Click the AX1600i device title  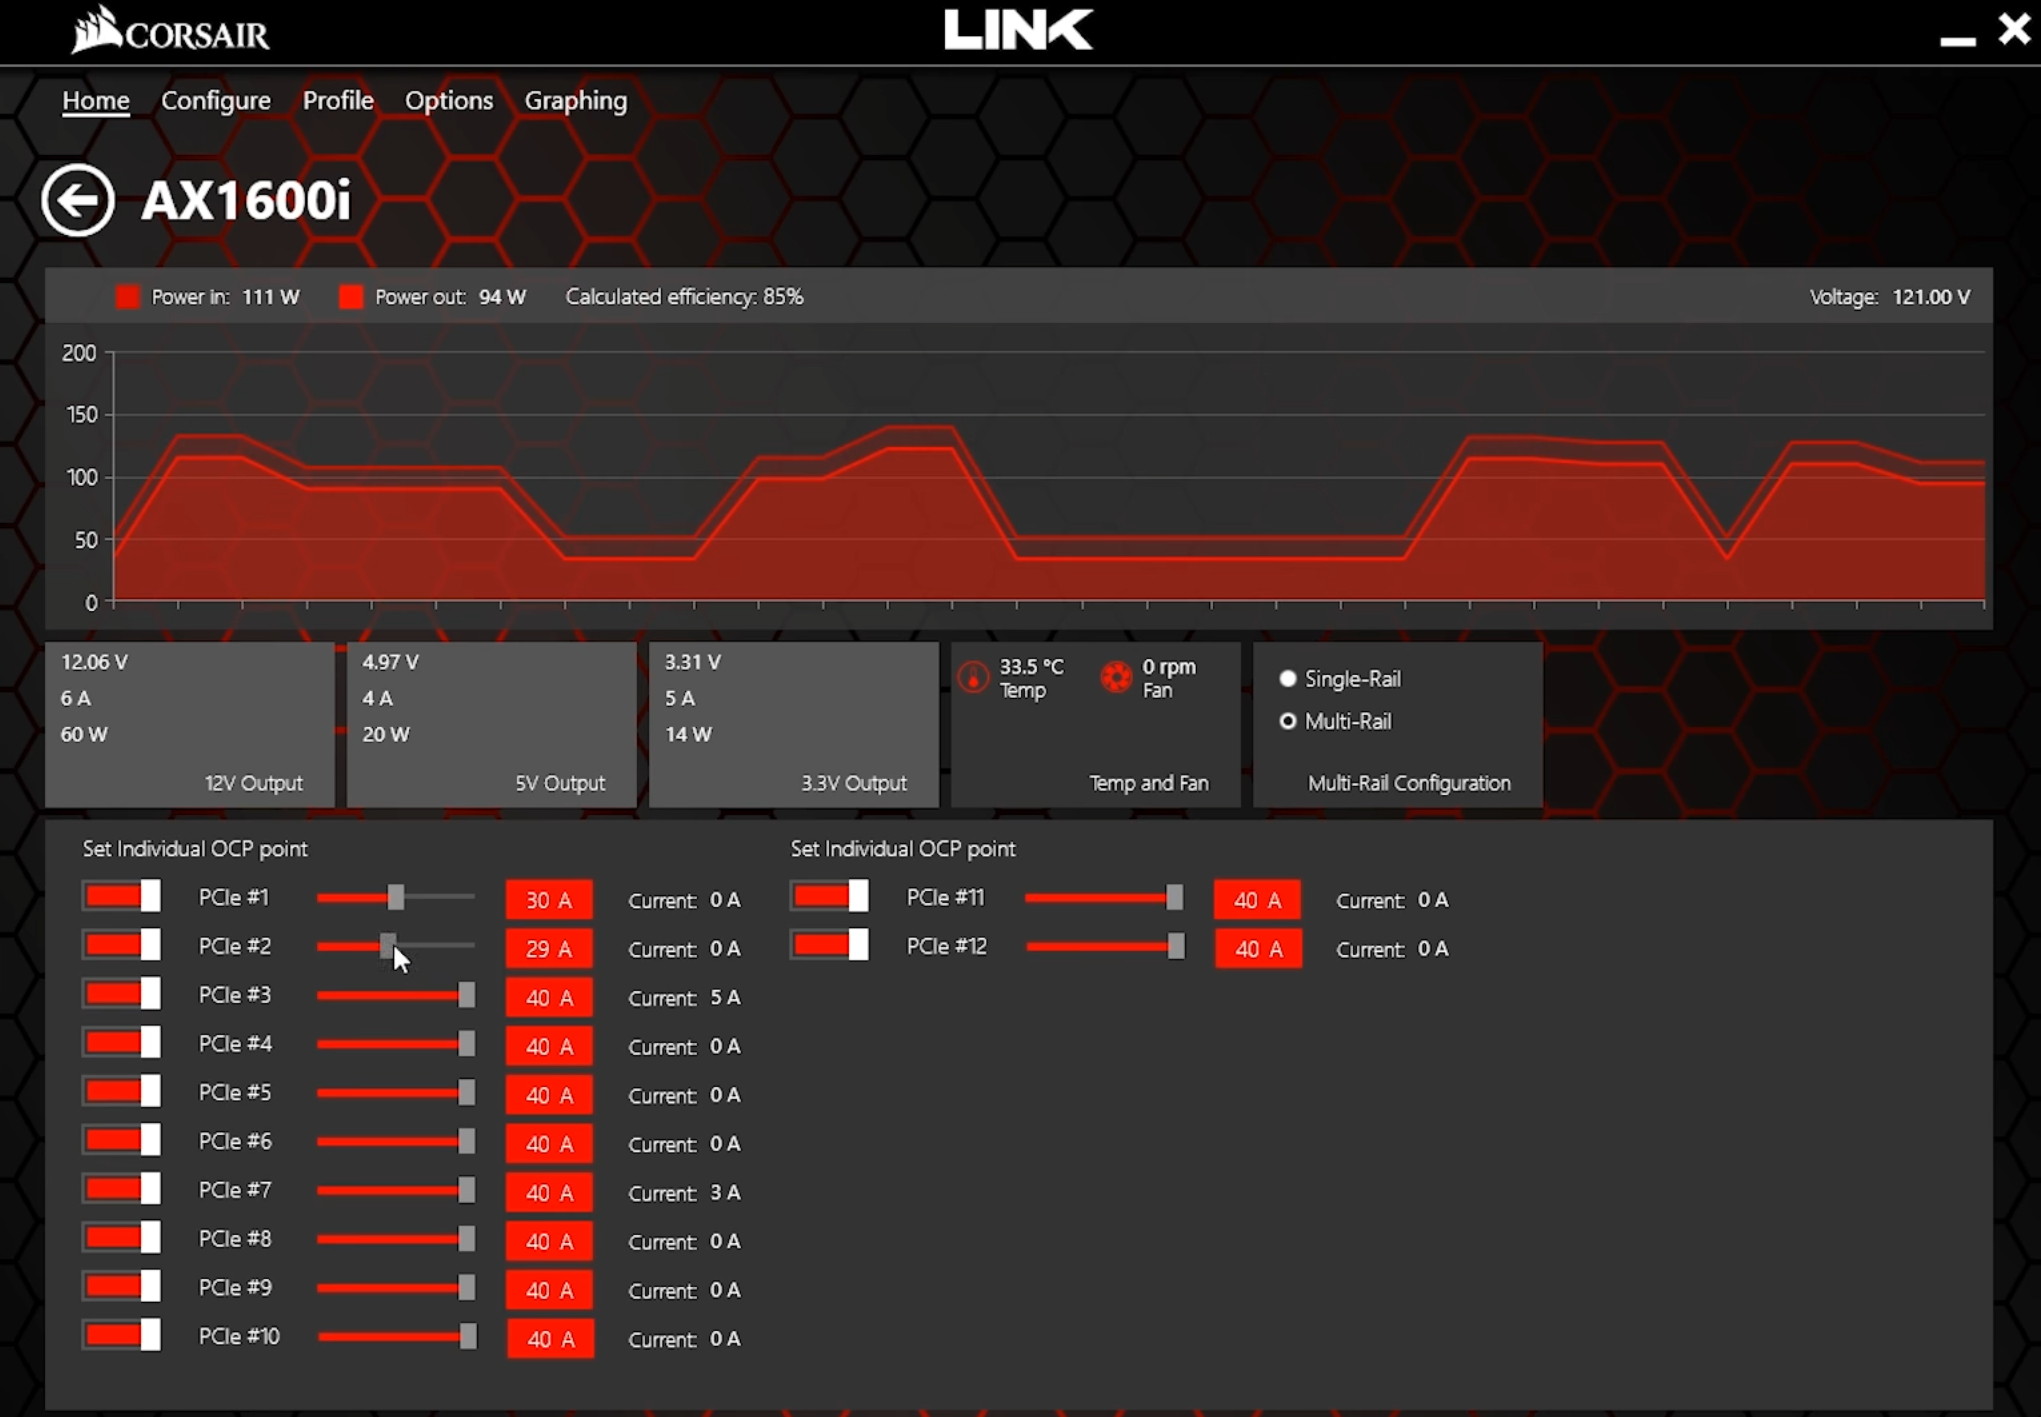click(246, 201)
